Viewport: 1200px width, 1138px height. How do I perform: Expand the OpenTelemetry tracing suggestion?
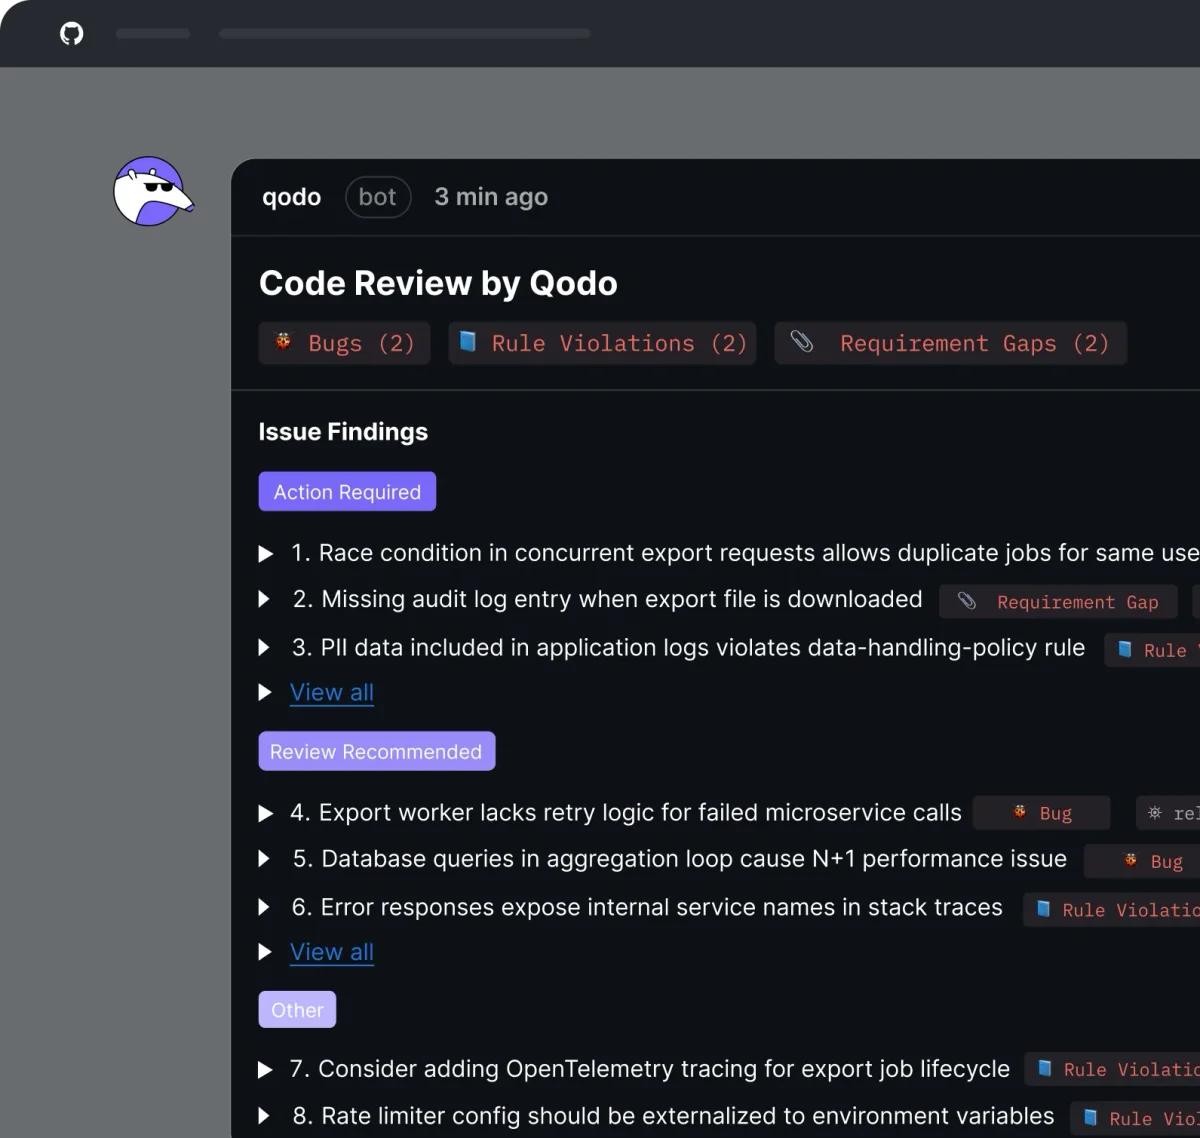265,1069
